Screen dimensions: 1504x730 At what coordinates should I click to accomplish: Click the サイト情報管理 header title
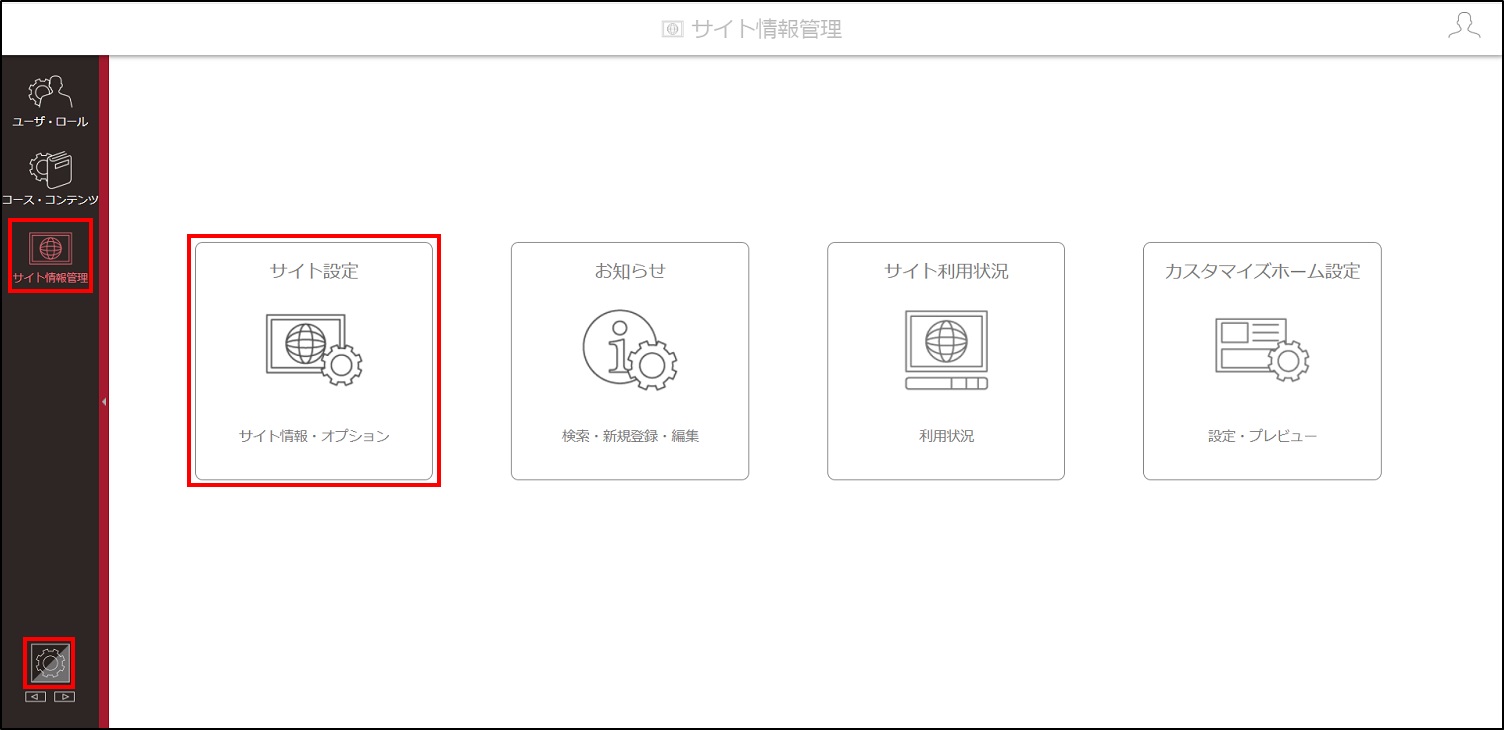coord(767,29)
